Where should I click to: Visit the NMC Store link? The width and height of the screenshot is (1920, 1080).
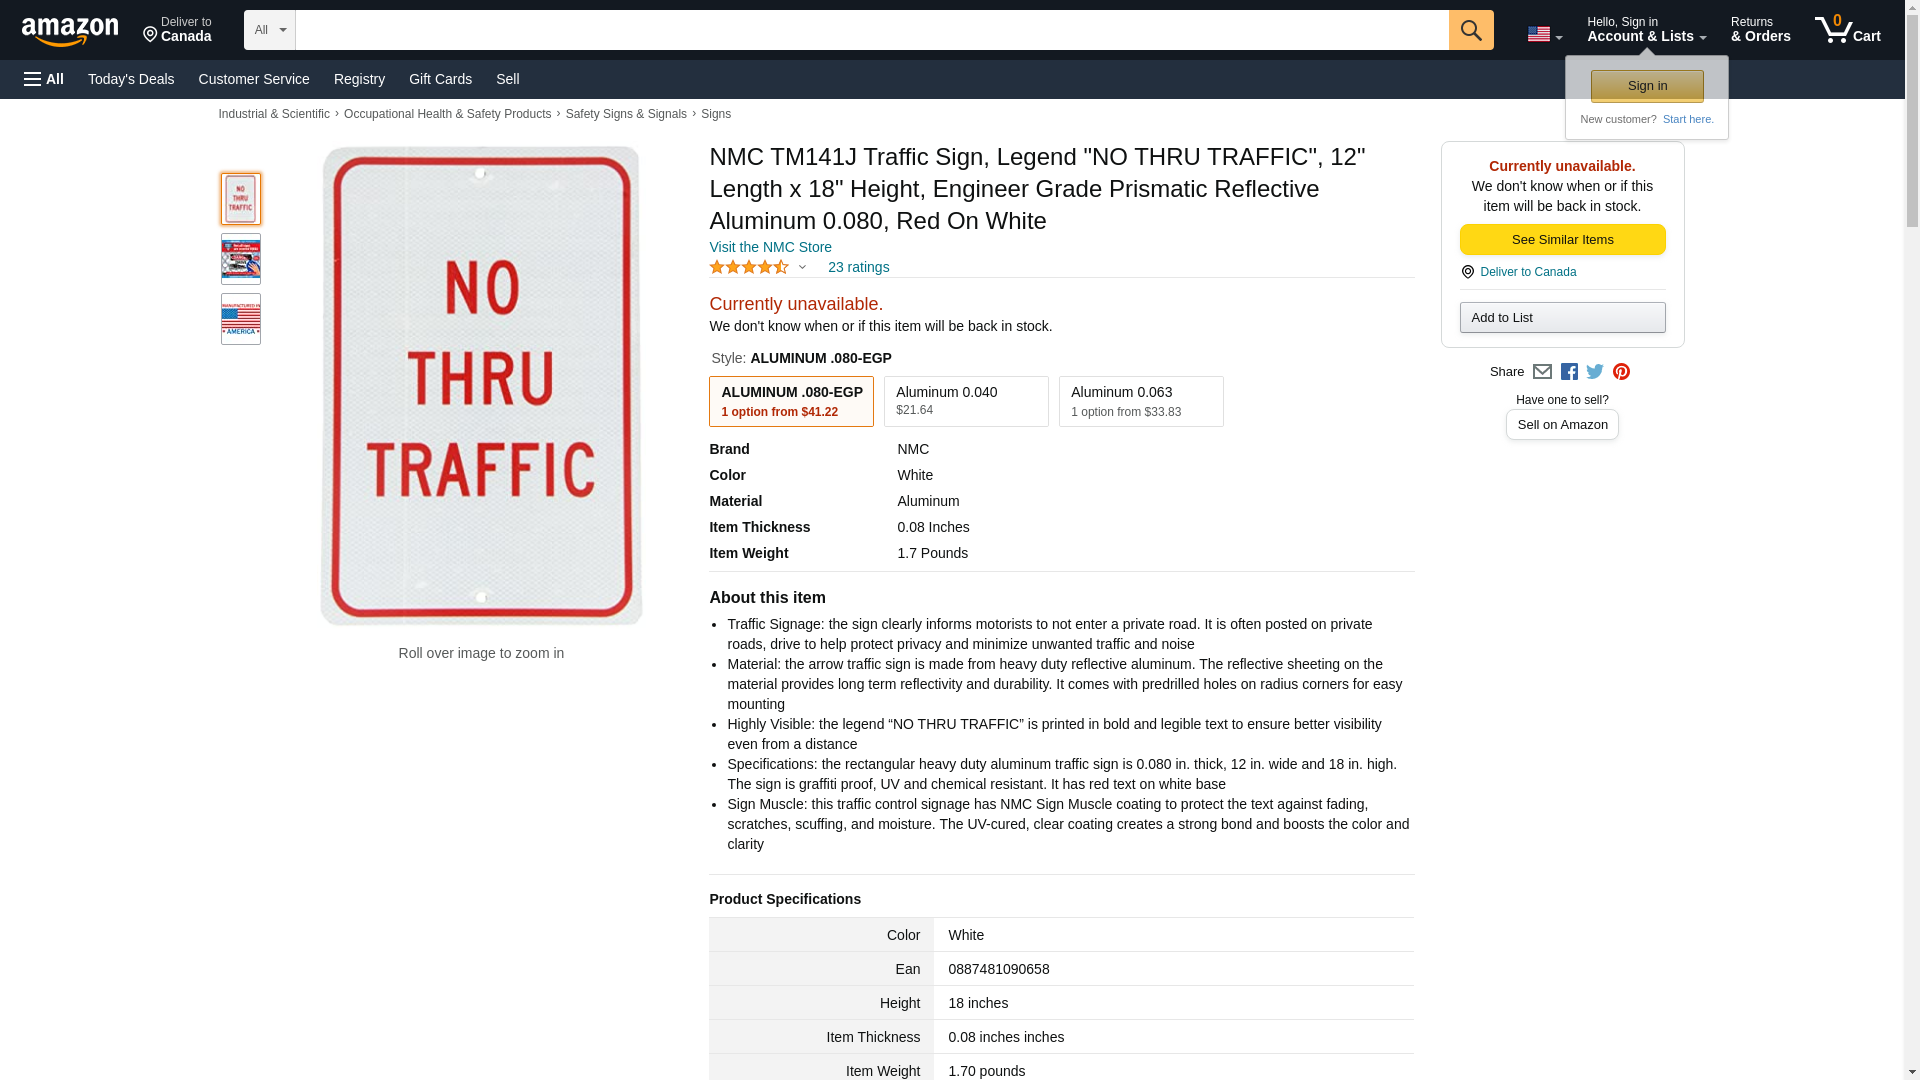click(x=770, y=247)
